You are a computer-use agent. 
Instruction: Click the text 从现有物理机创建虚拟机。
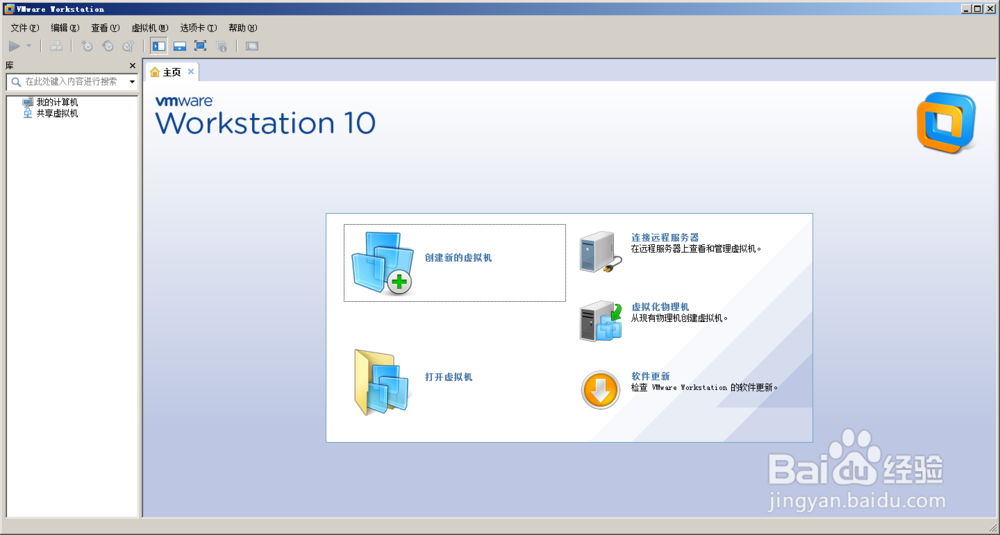(x=680, y=318)
